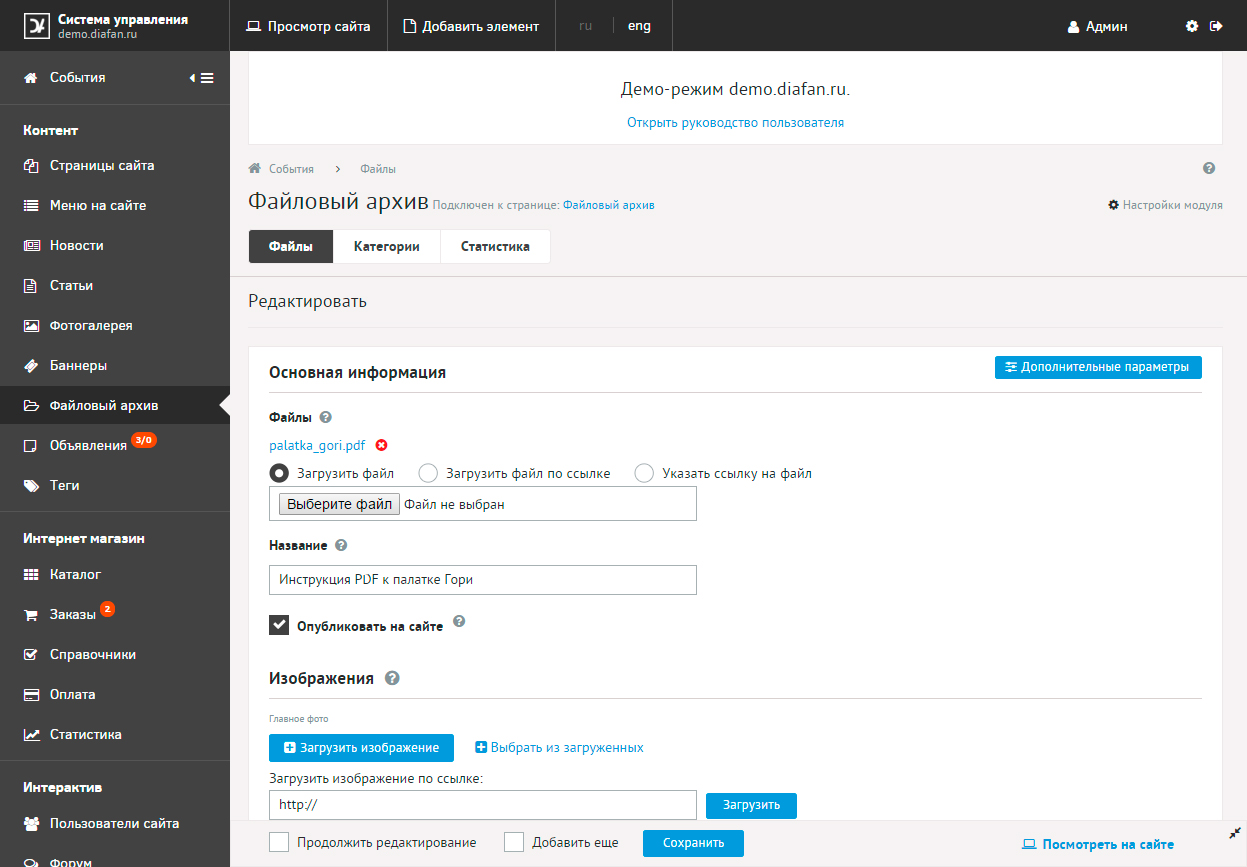1247x867 pixels.
Task: Switch to the Категории tab
Action: pos(386,246)
